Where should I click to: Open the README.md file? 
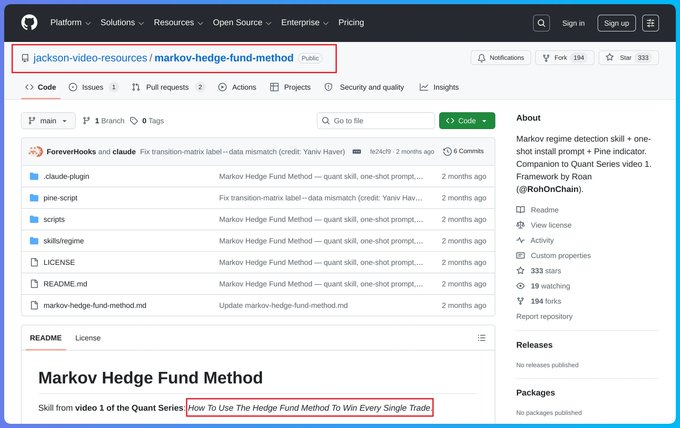(x=65, y=284)
